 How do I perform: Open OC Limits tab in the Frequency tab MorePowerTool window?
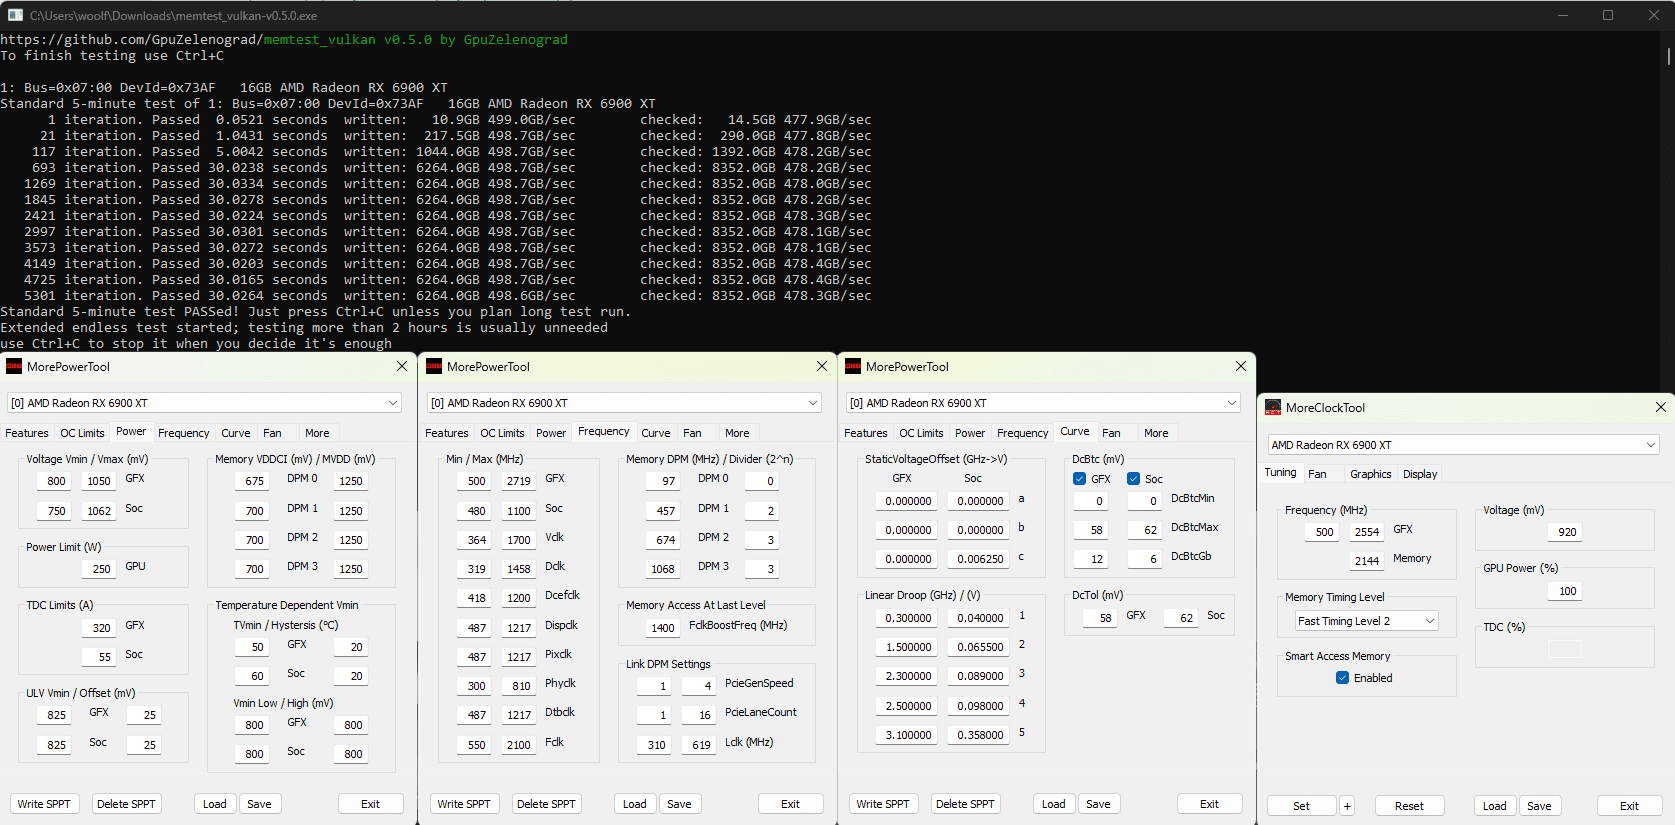pos(502,433)
